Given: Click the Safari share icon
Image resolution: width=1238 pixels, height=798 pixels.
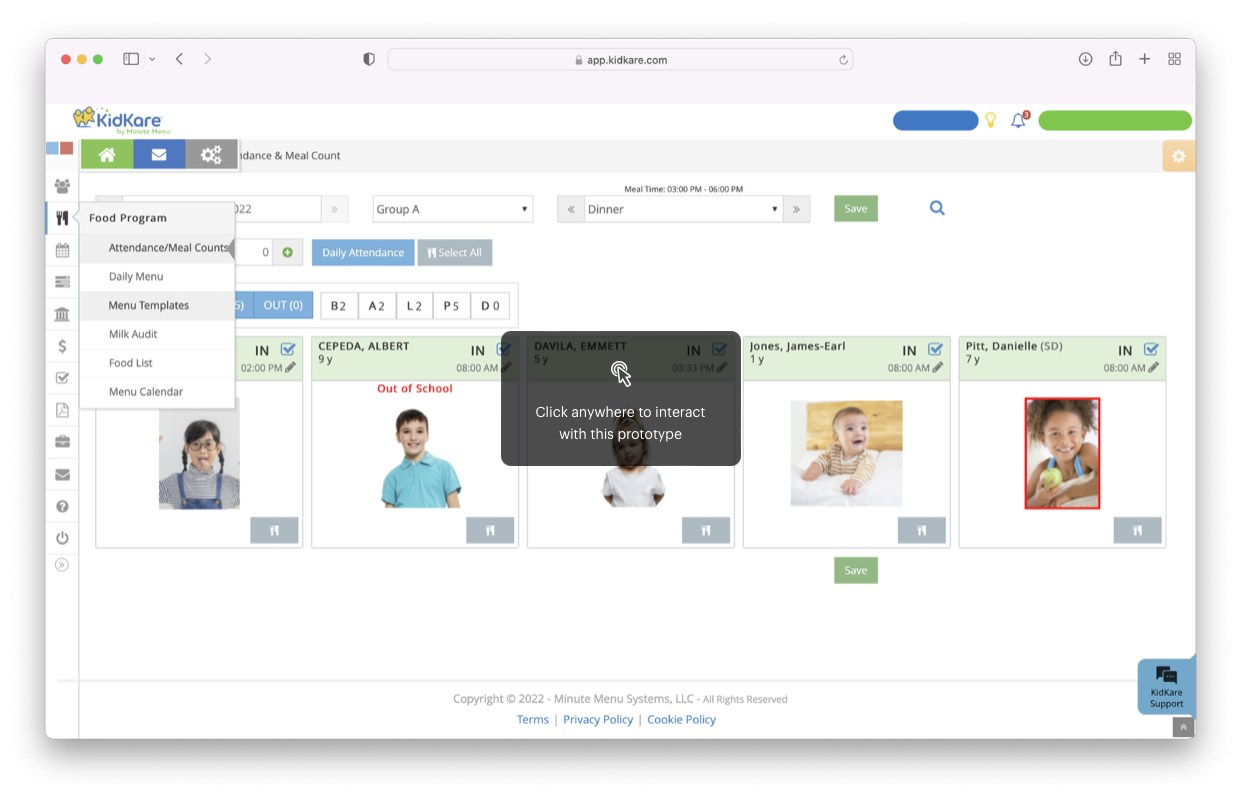Looking at the screenshot, I should (1115, 59).
